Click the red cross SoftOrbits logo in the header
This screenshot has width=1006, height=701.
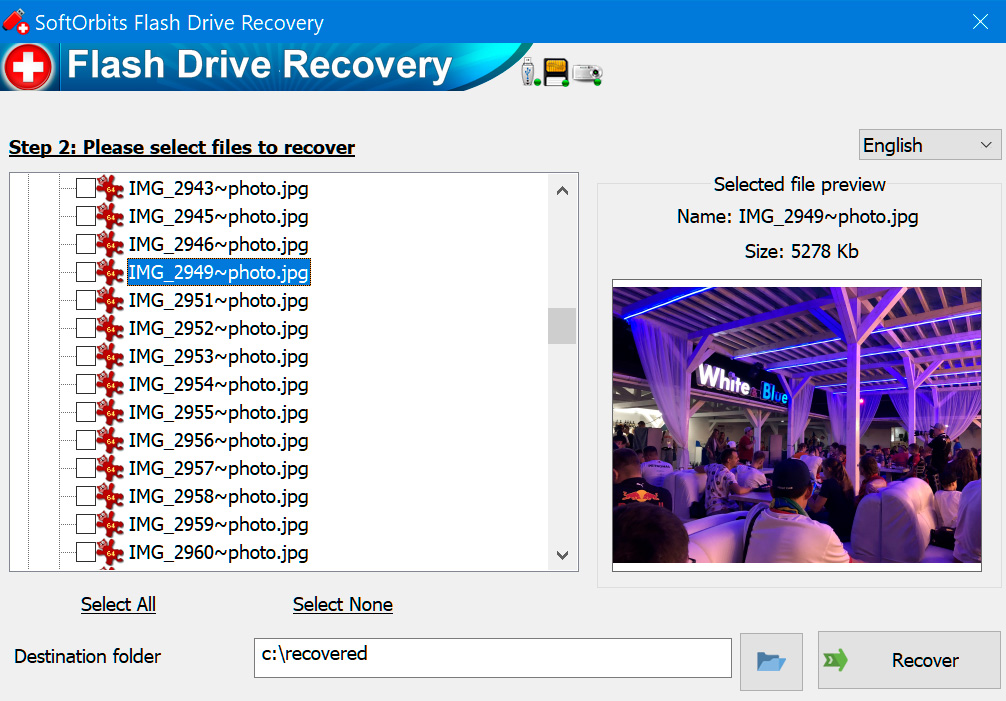click(28, 68)
